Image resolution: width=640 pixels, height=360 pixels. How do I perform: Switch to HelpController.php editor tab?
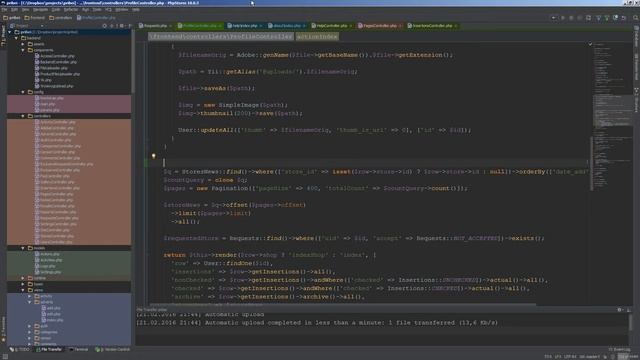tap(331, 26)
